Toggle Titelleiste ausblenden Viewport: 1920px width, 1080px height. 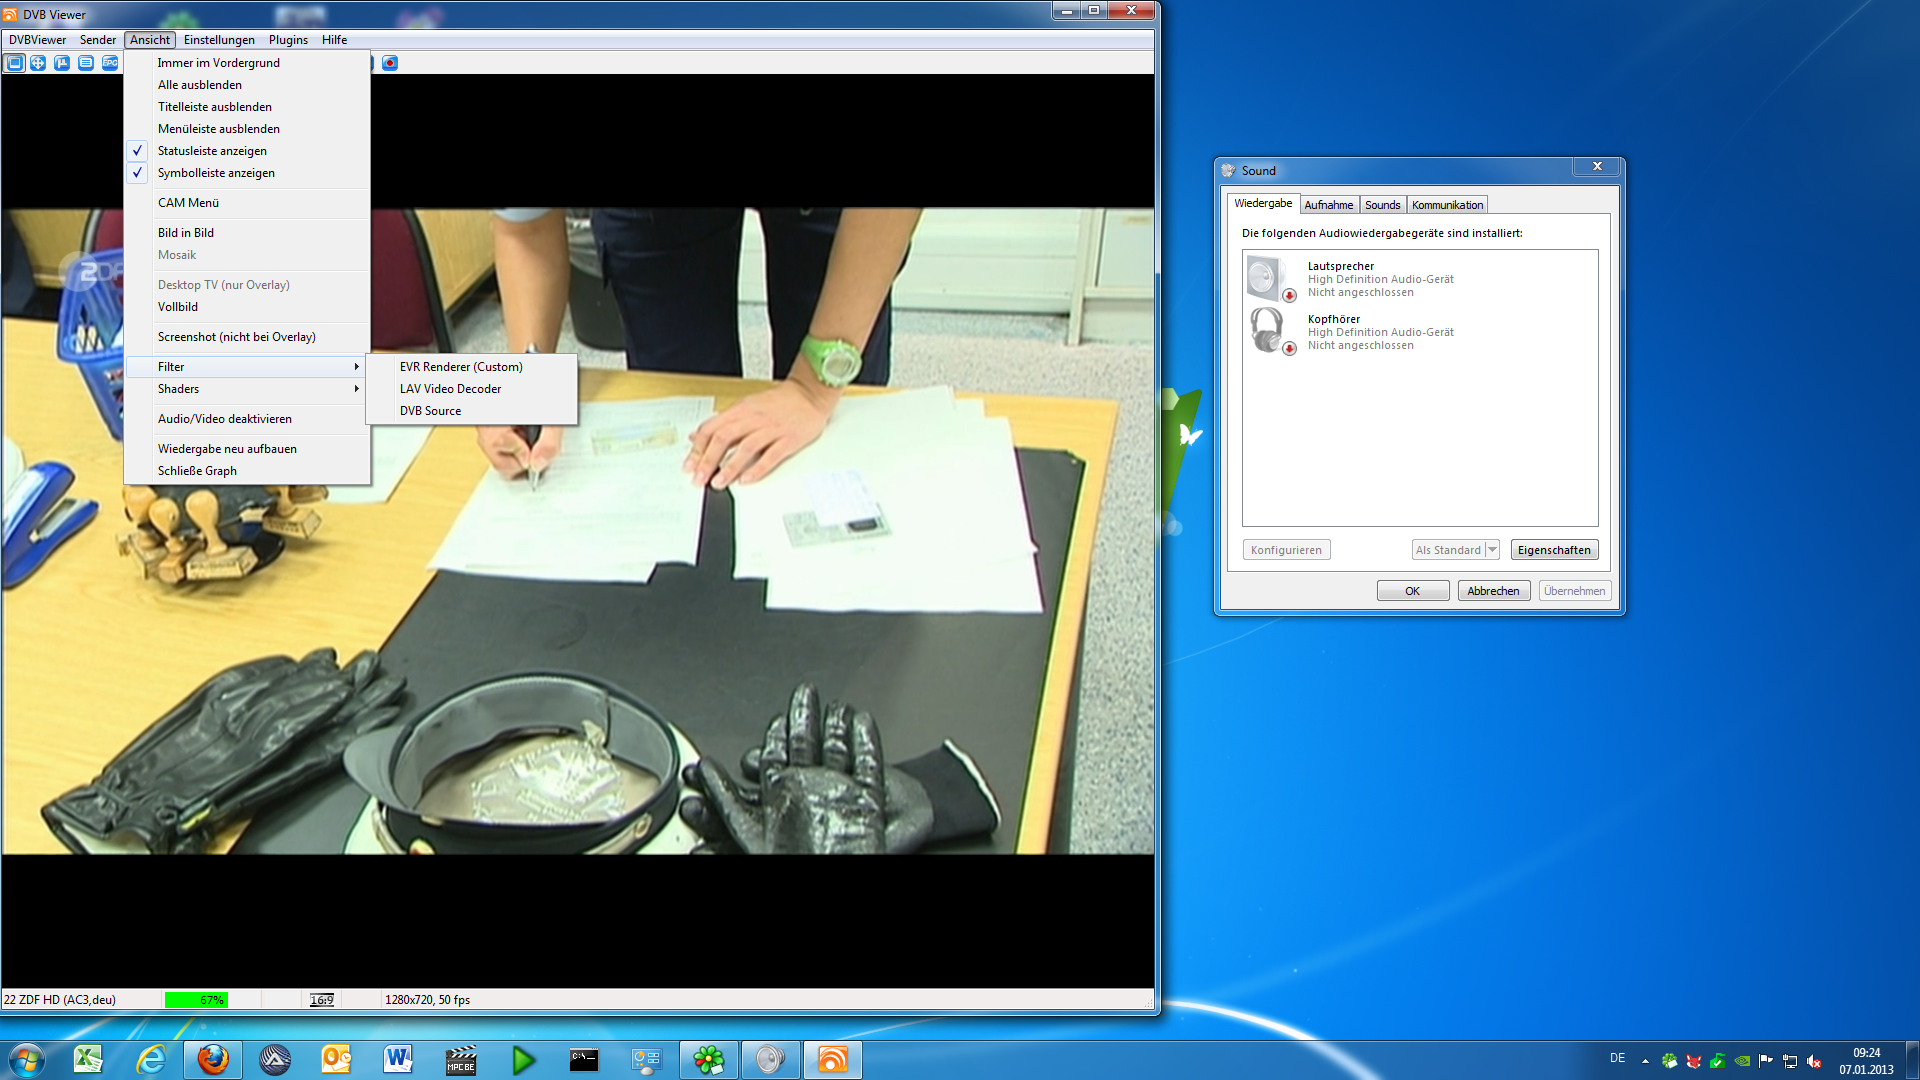[247, 107]
